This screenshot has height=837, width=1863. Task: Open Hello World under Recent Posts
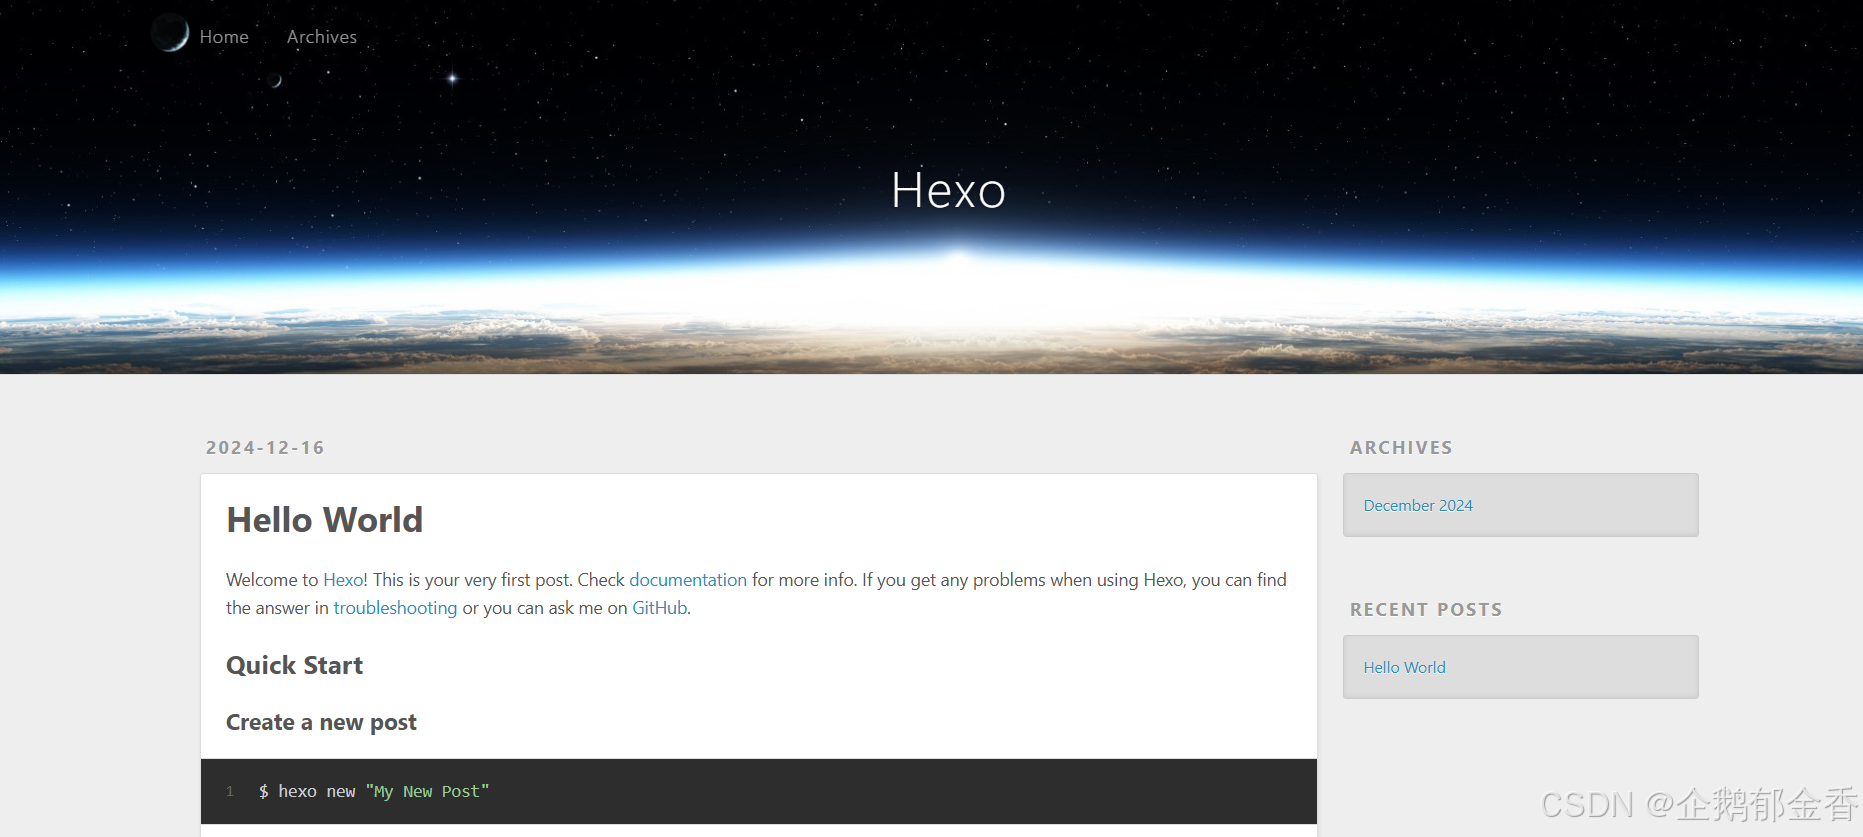(1405, 668)
